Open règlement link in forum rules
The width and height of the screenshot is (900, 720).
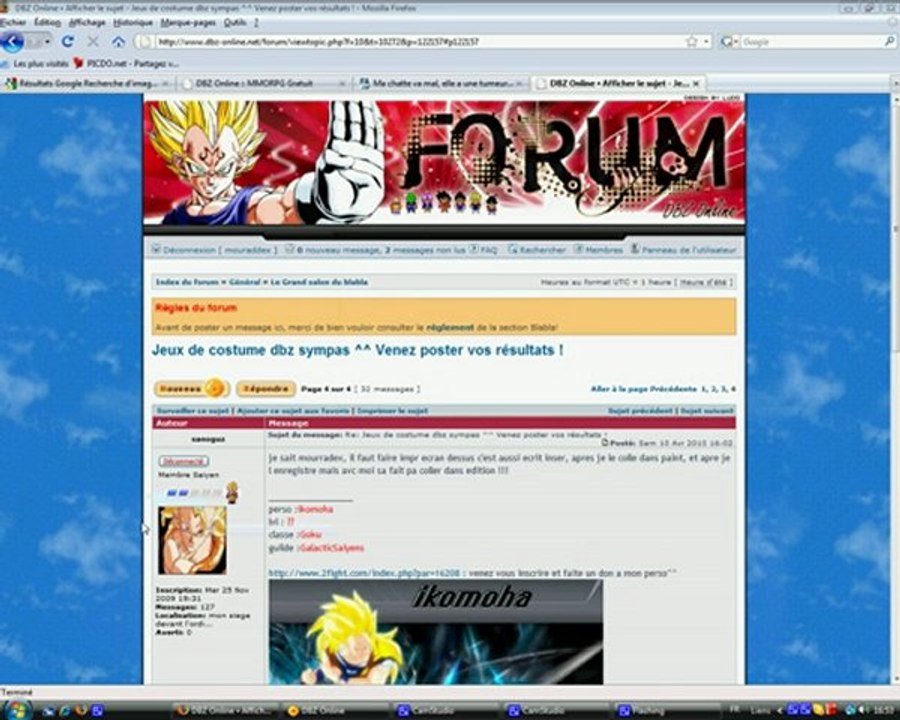pyautogui.click(x=450, y=327)
